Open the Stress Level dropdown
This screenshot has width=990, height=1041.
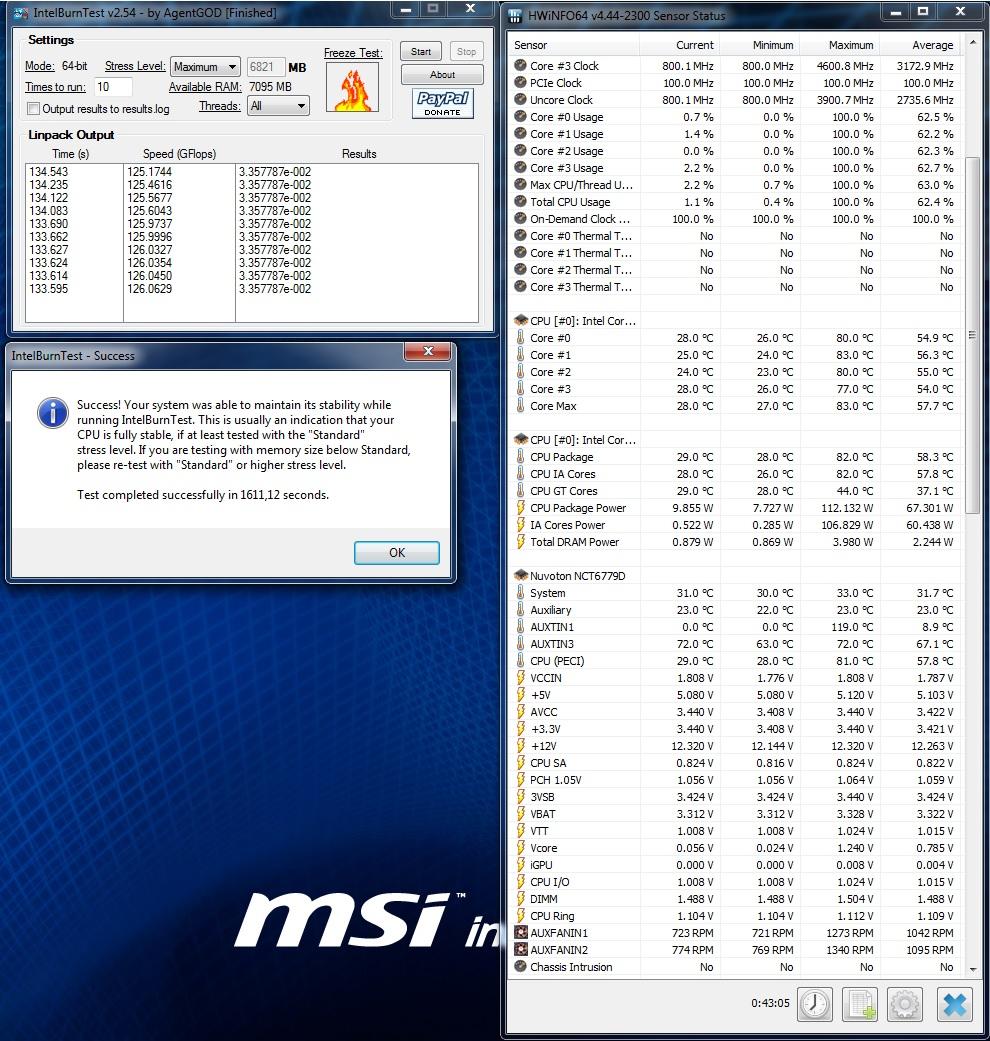pyautogui.click(x=205, y=67)
